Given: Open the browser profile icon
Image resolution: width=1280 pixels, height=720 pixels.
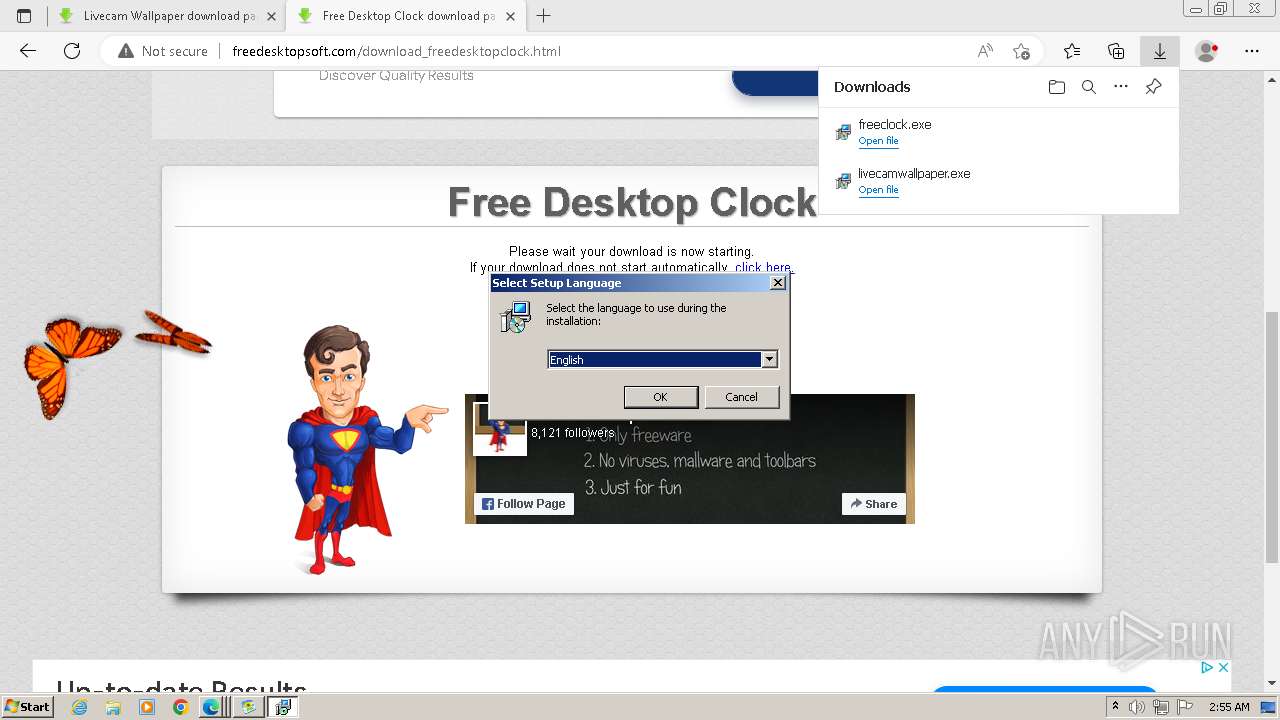Looking at the screenshot, I should coord(1207,51).
